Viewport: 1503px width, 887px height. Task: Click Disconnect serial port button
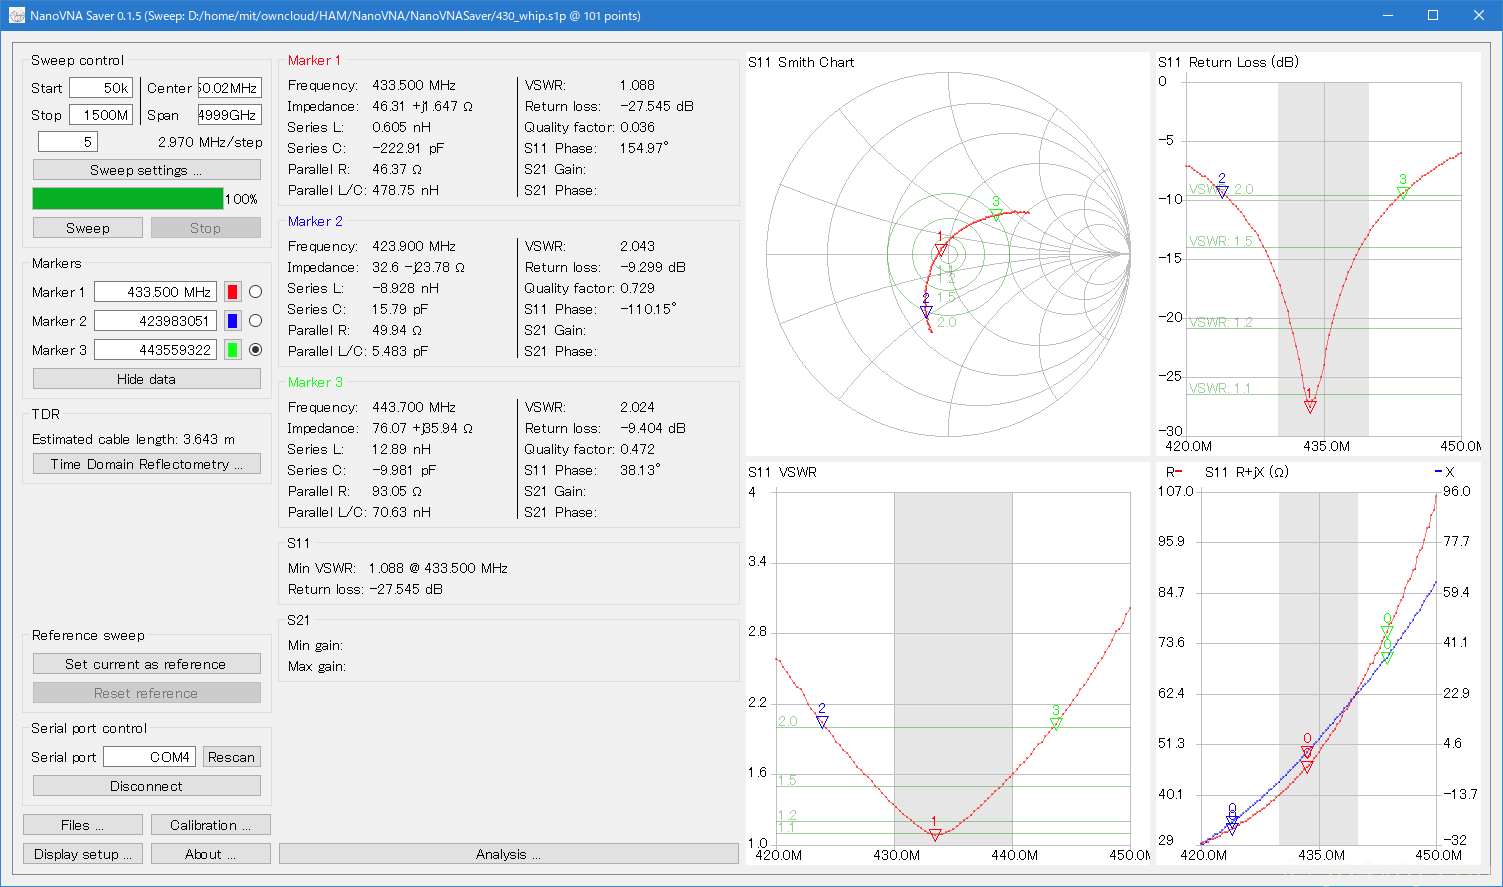point(147,786)
